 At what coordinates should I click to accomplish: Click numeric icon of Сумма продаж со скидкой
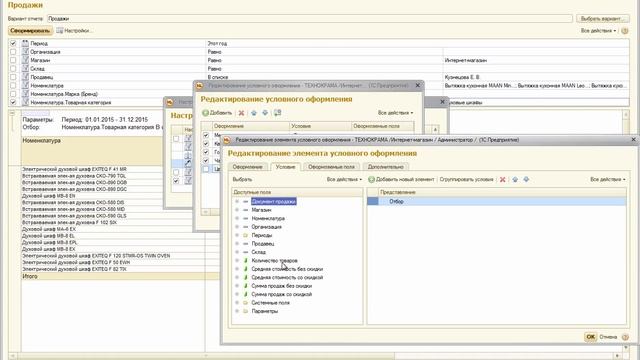[246, 294]
